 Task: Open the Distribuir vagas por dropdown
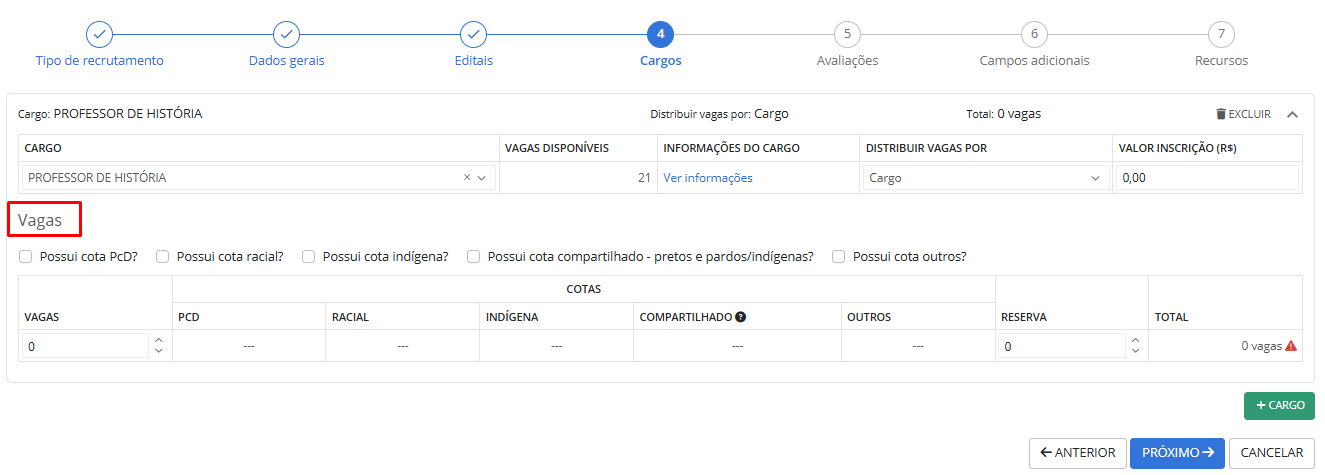point(984,178)
